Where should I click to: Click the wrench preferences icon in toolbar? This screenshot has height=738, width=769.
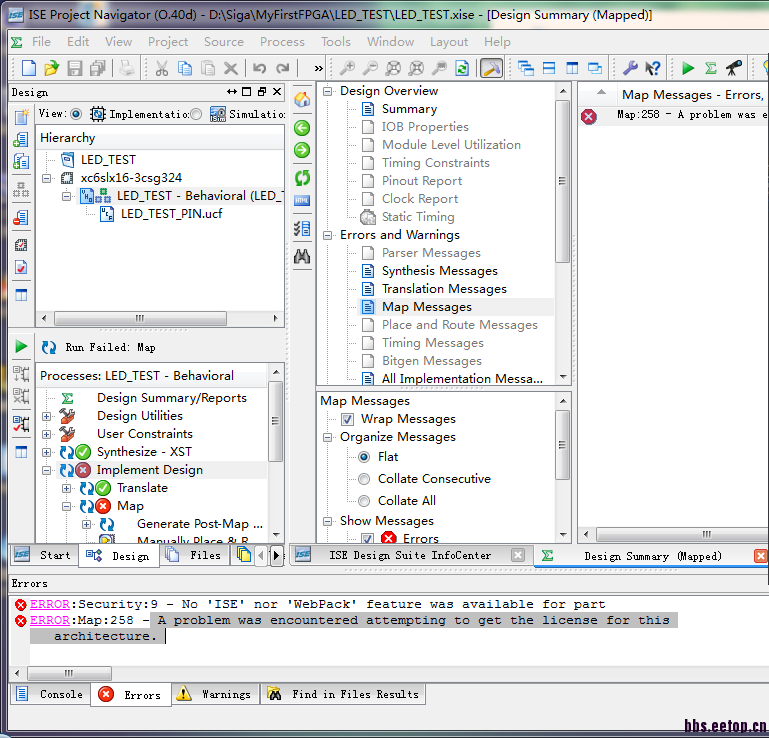click(630, 68)
